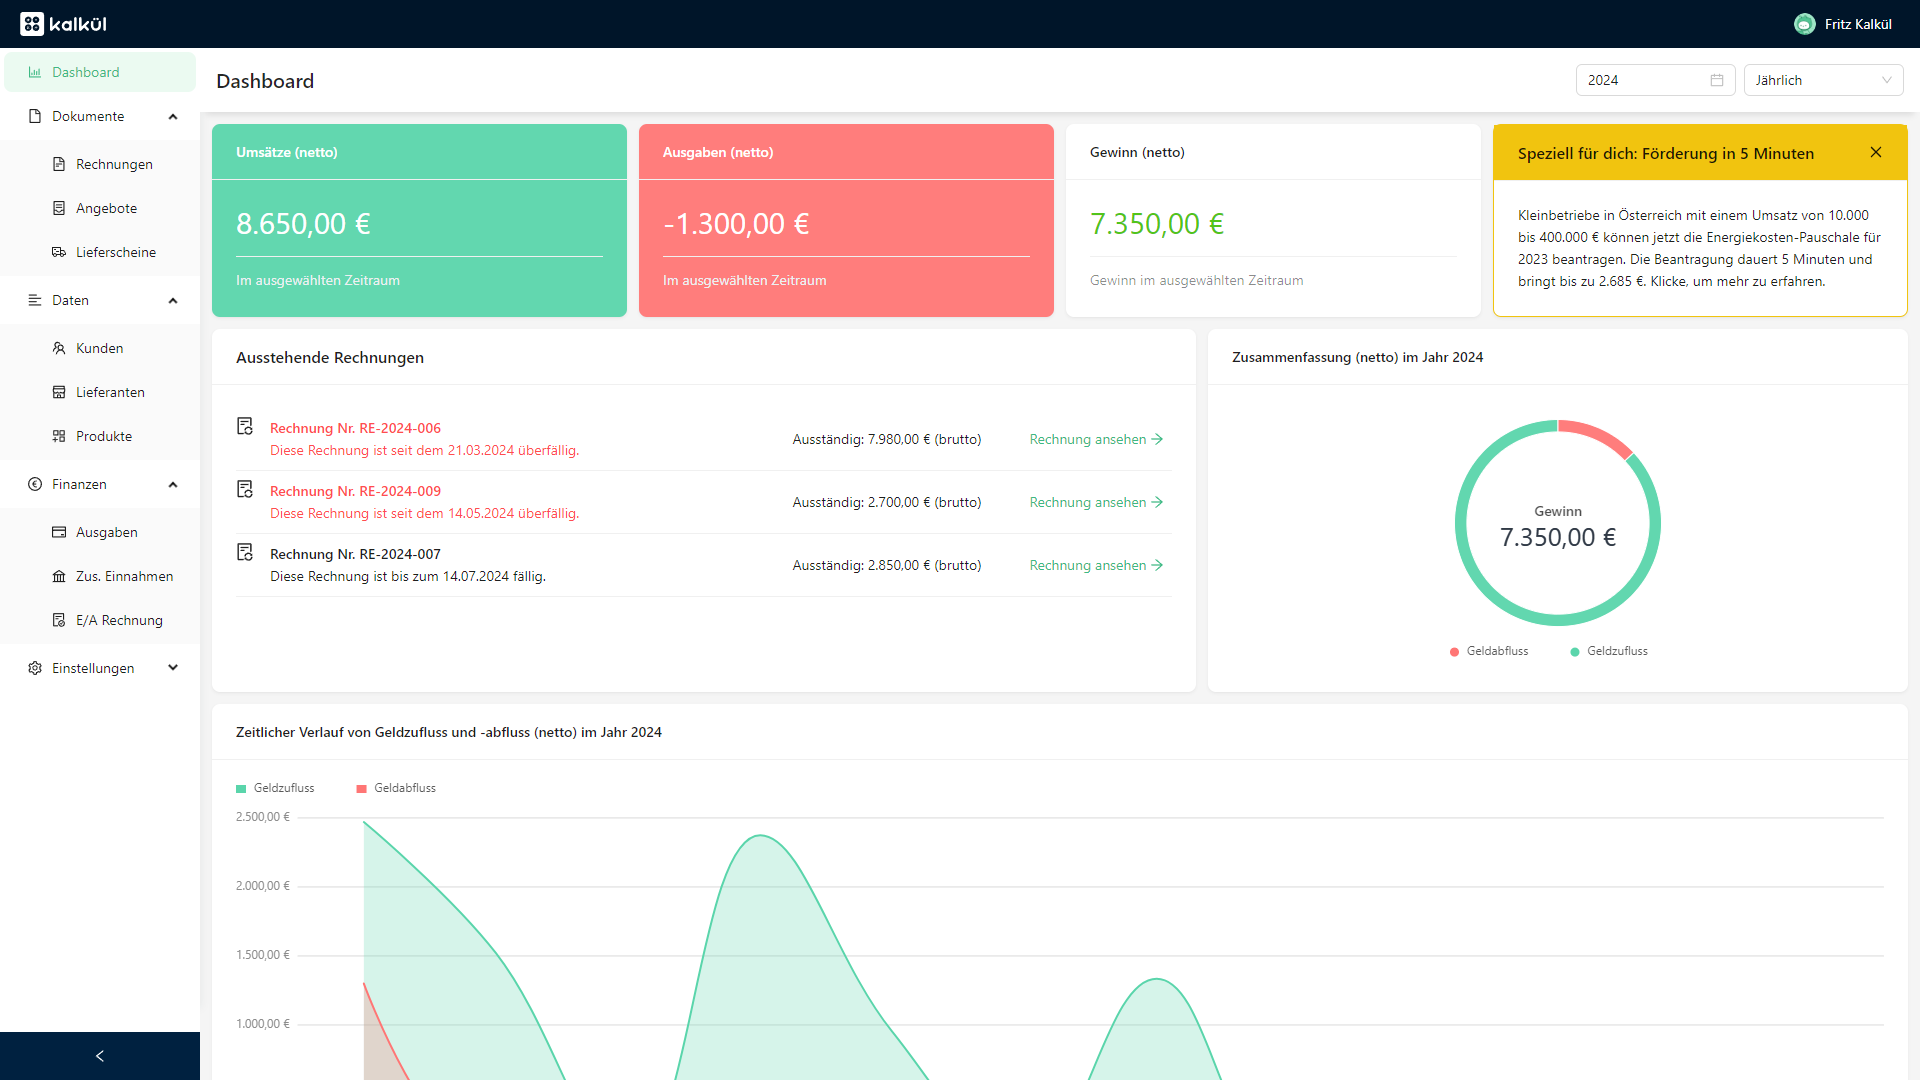Screen dimensions: 1920x1080
Task: Click the invoice icon beside RE-2024-006
Action: [245, 426]
